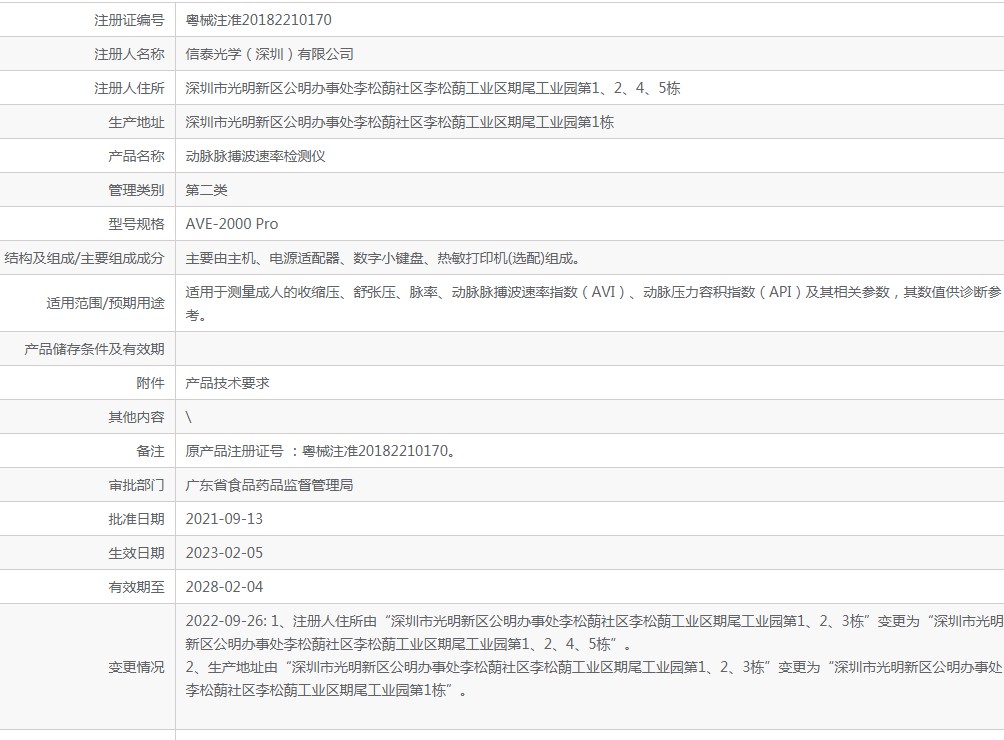Click the 其他内容 row label
This screenshot has height=740, width=1004.
coord(136,417)
